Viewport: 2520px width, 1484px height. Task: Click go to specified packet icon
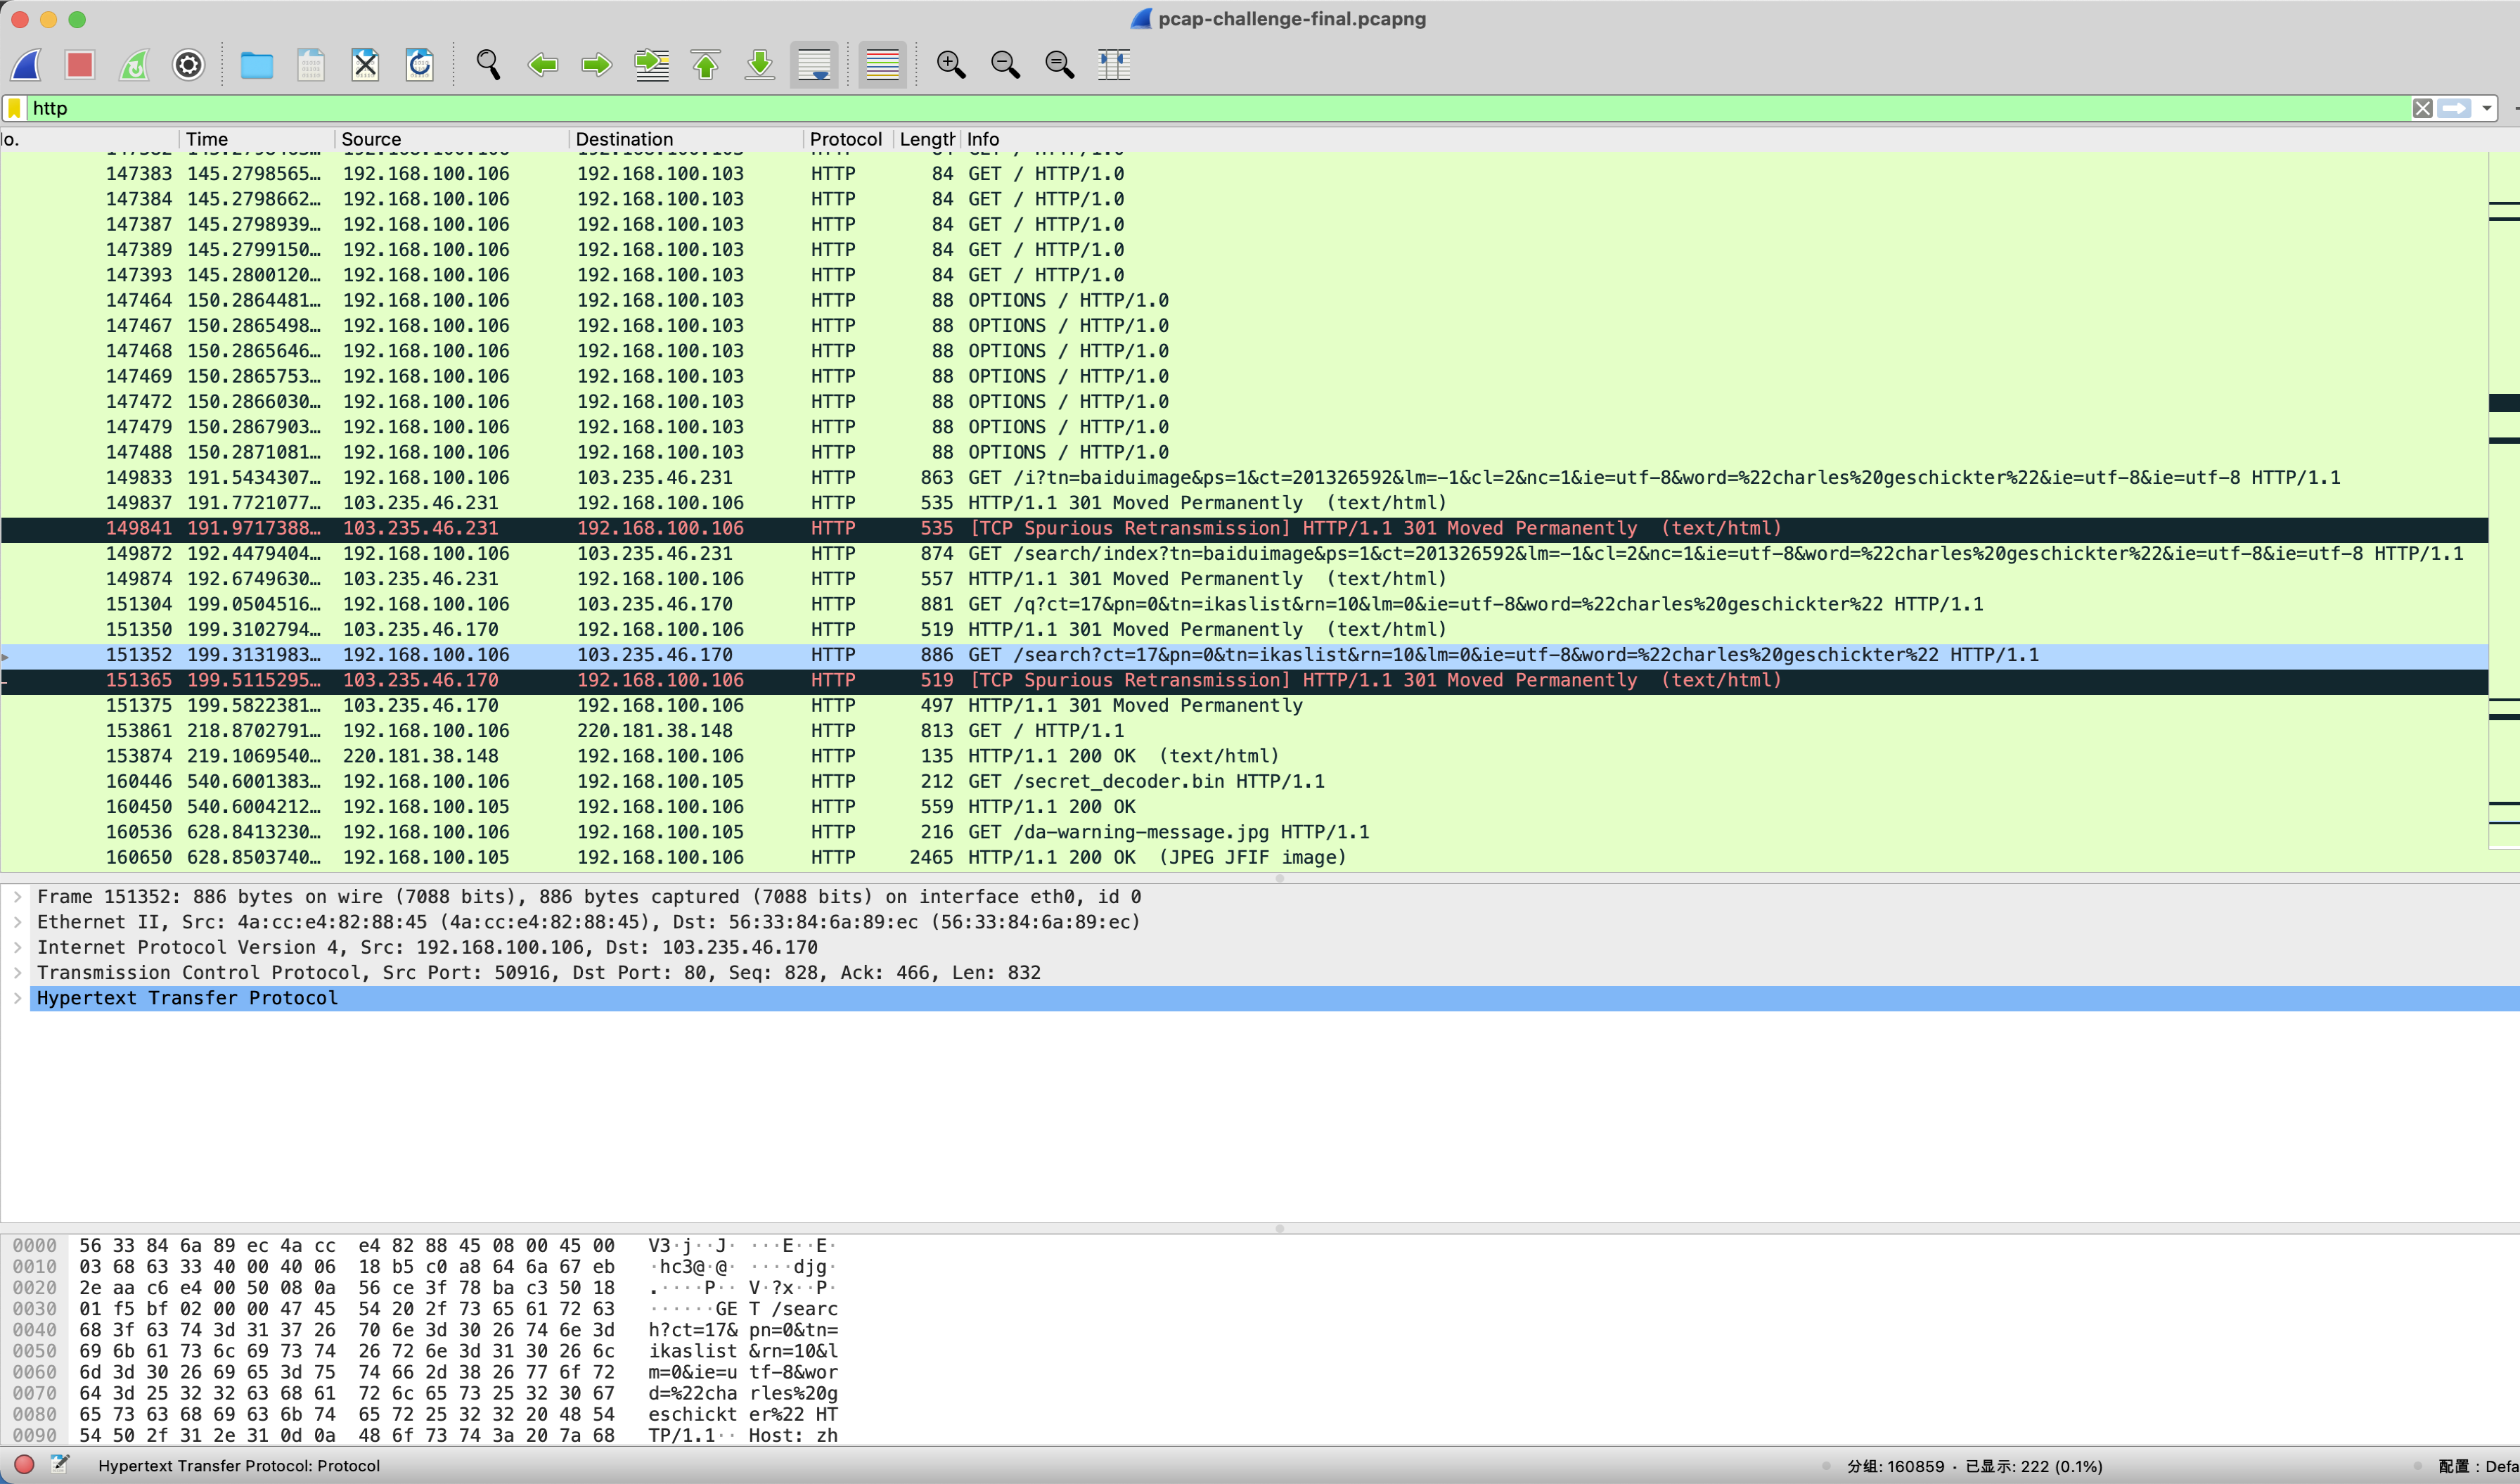coord(652,65)
